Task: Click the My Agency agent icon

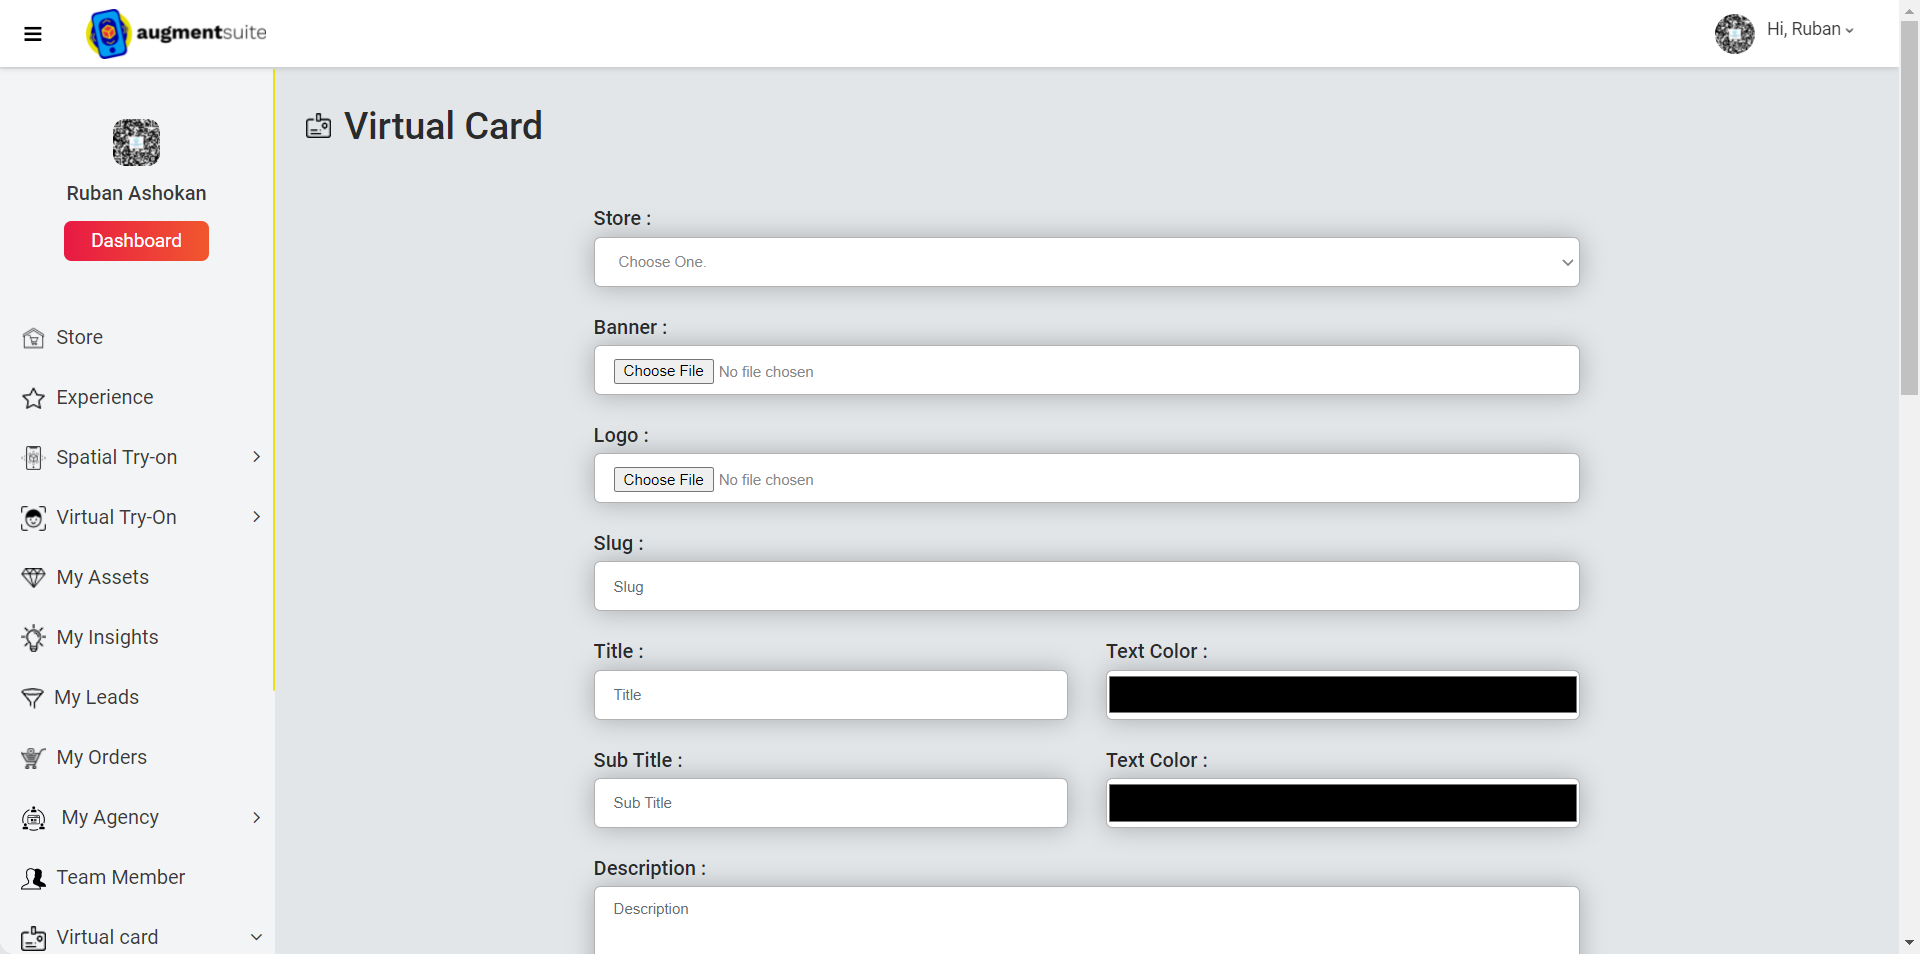Action: 33,818
